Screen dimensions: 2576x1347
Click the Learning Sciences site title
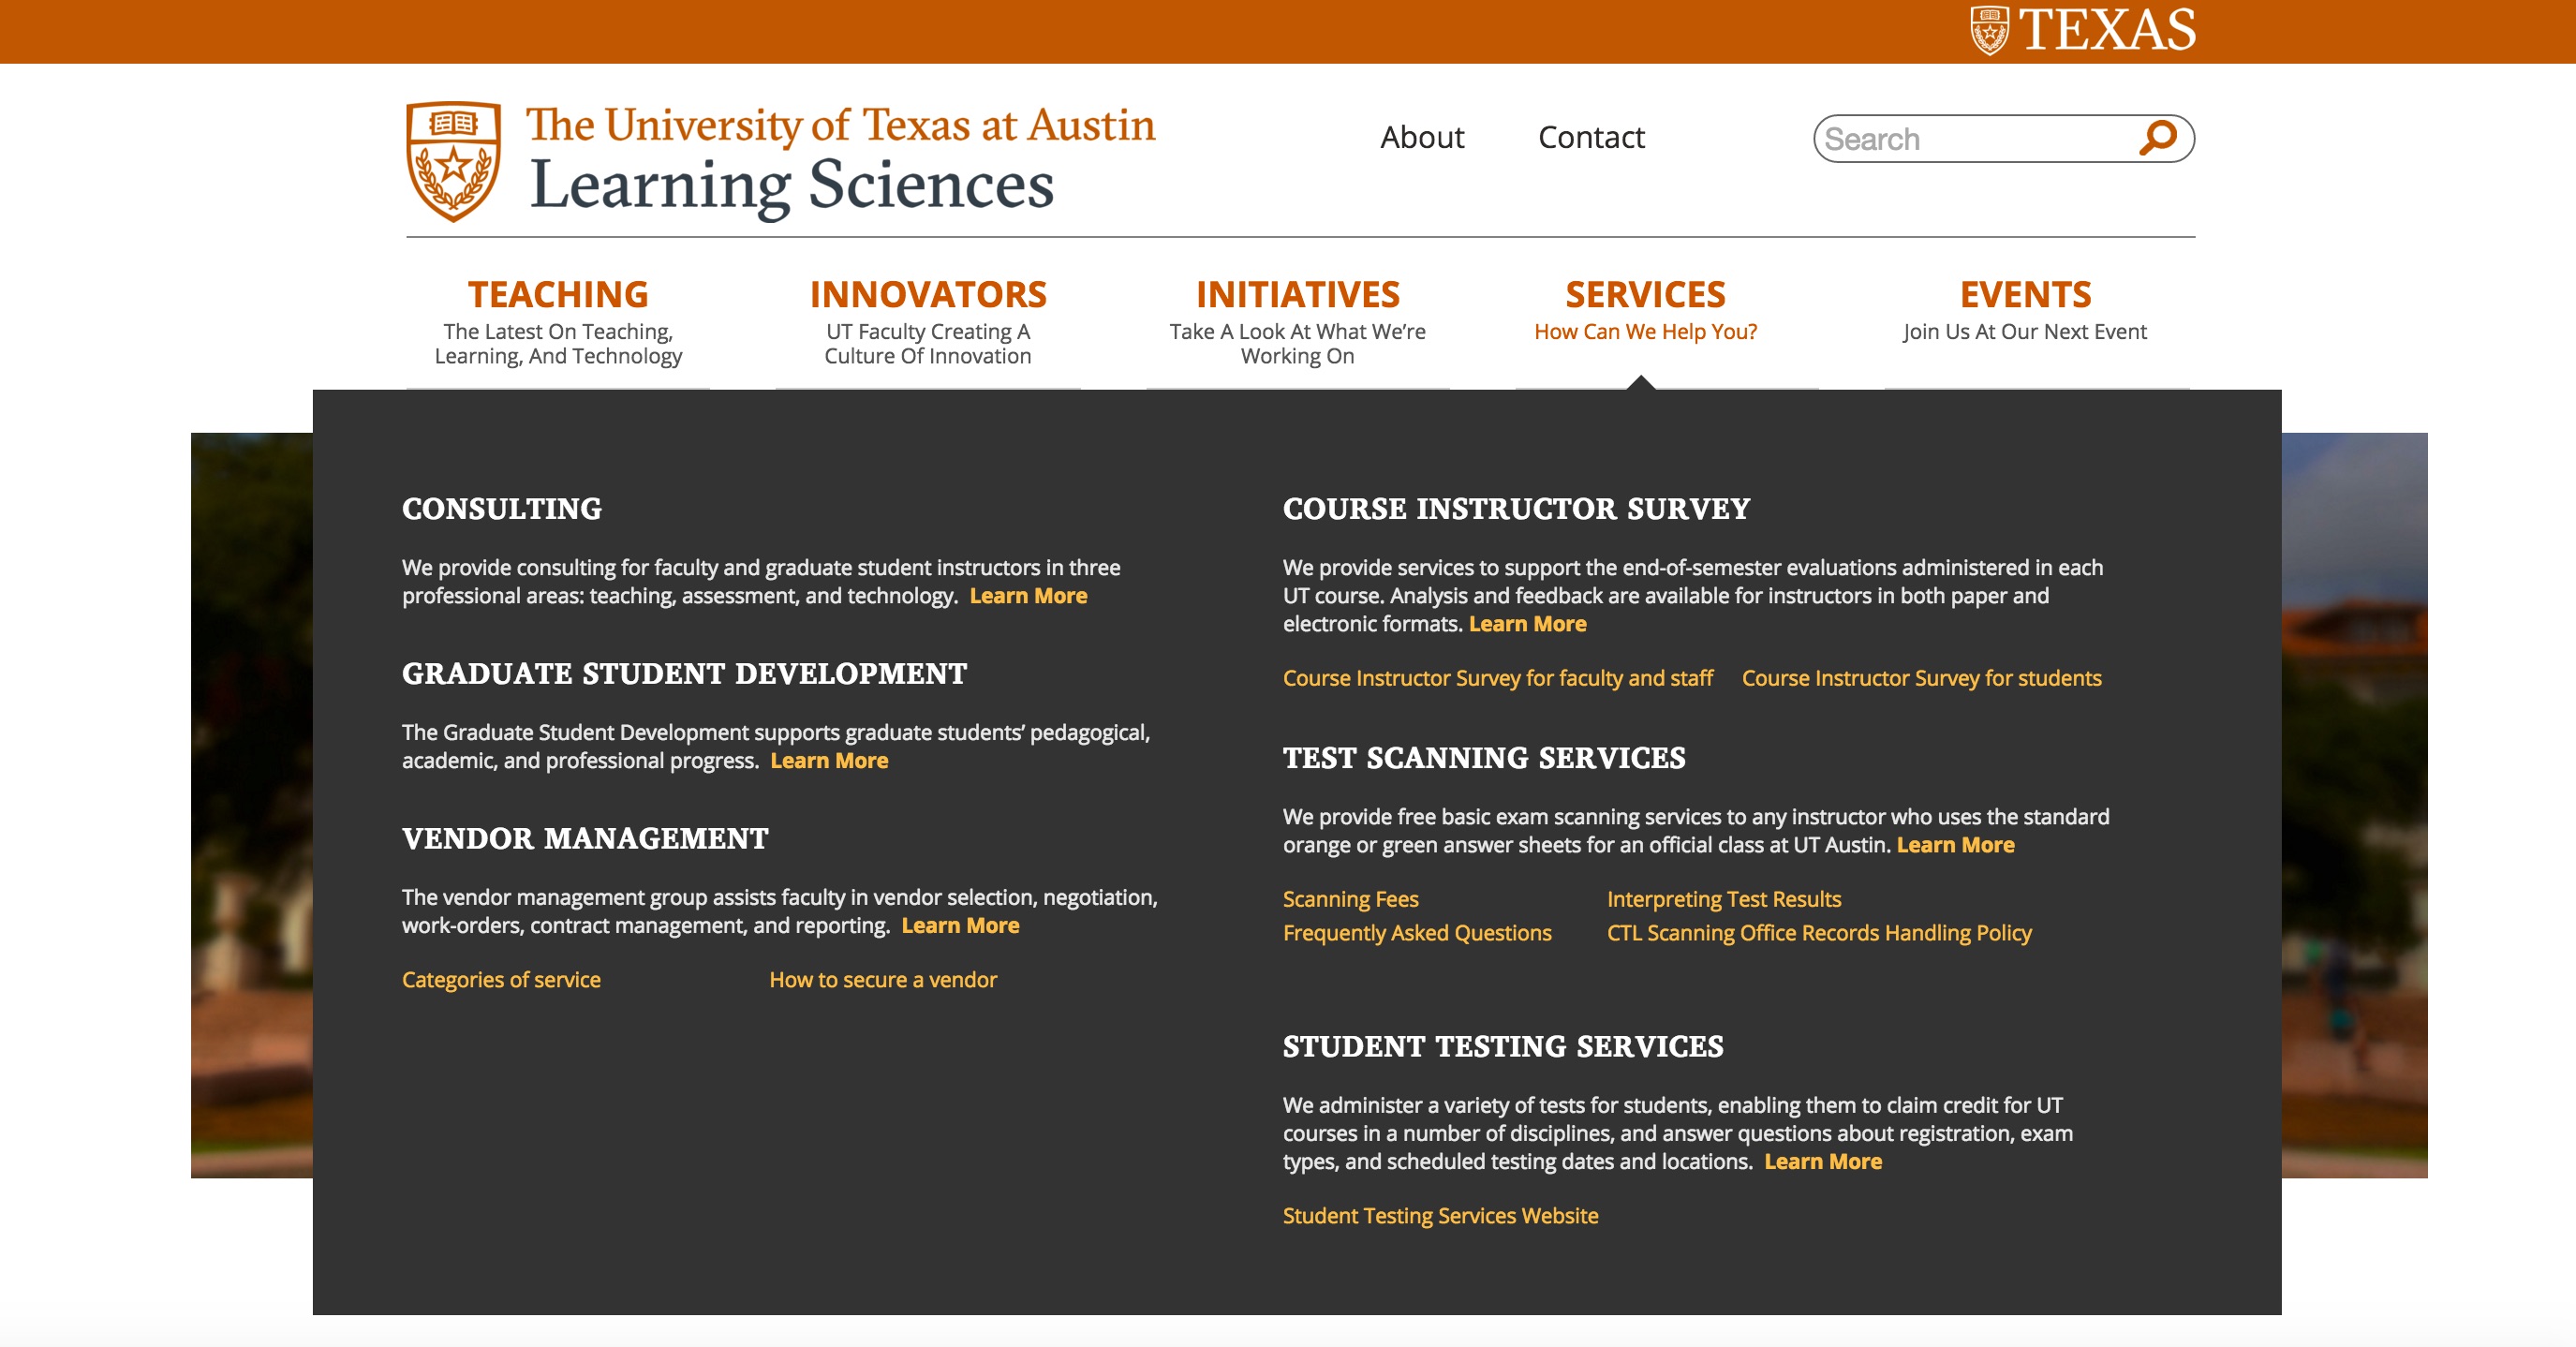click(791, 186)
